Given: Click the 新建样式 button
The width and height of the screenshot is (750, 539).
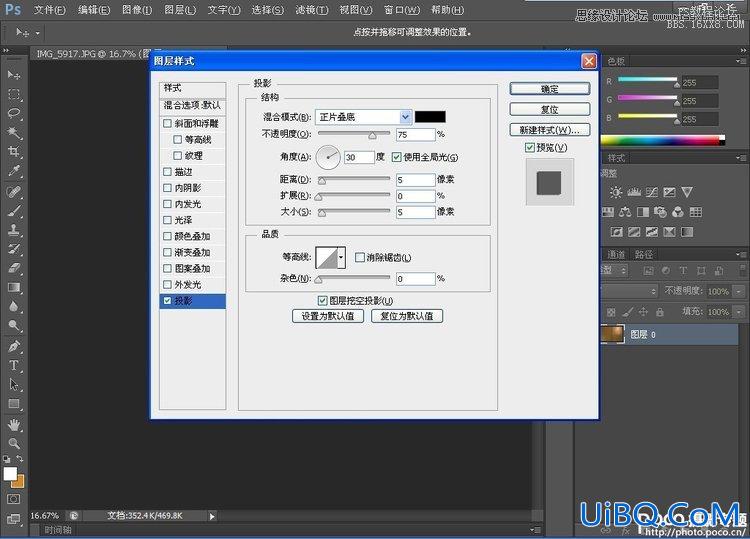Looking at the screenshot, I should (550, 130).
